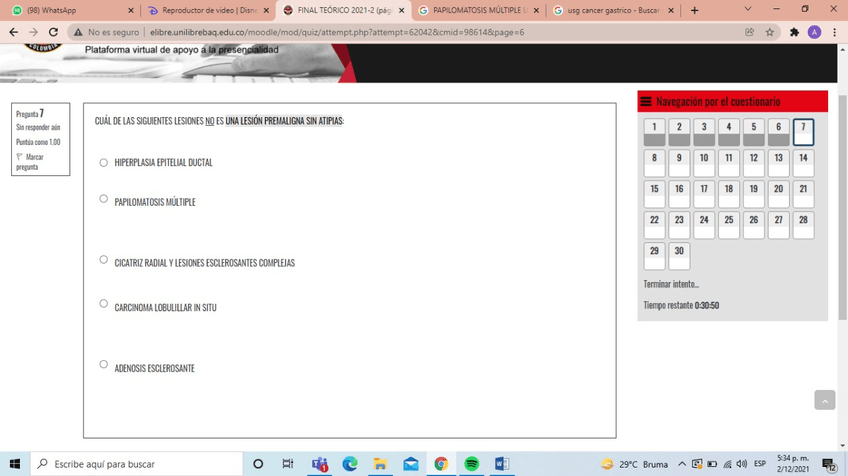The width and height of the screenshot is (848, 476).
Task: Open the Chrome three-dot menu
Action: [834, 32]
